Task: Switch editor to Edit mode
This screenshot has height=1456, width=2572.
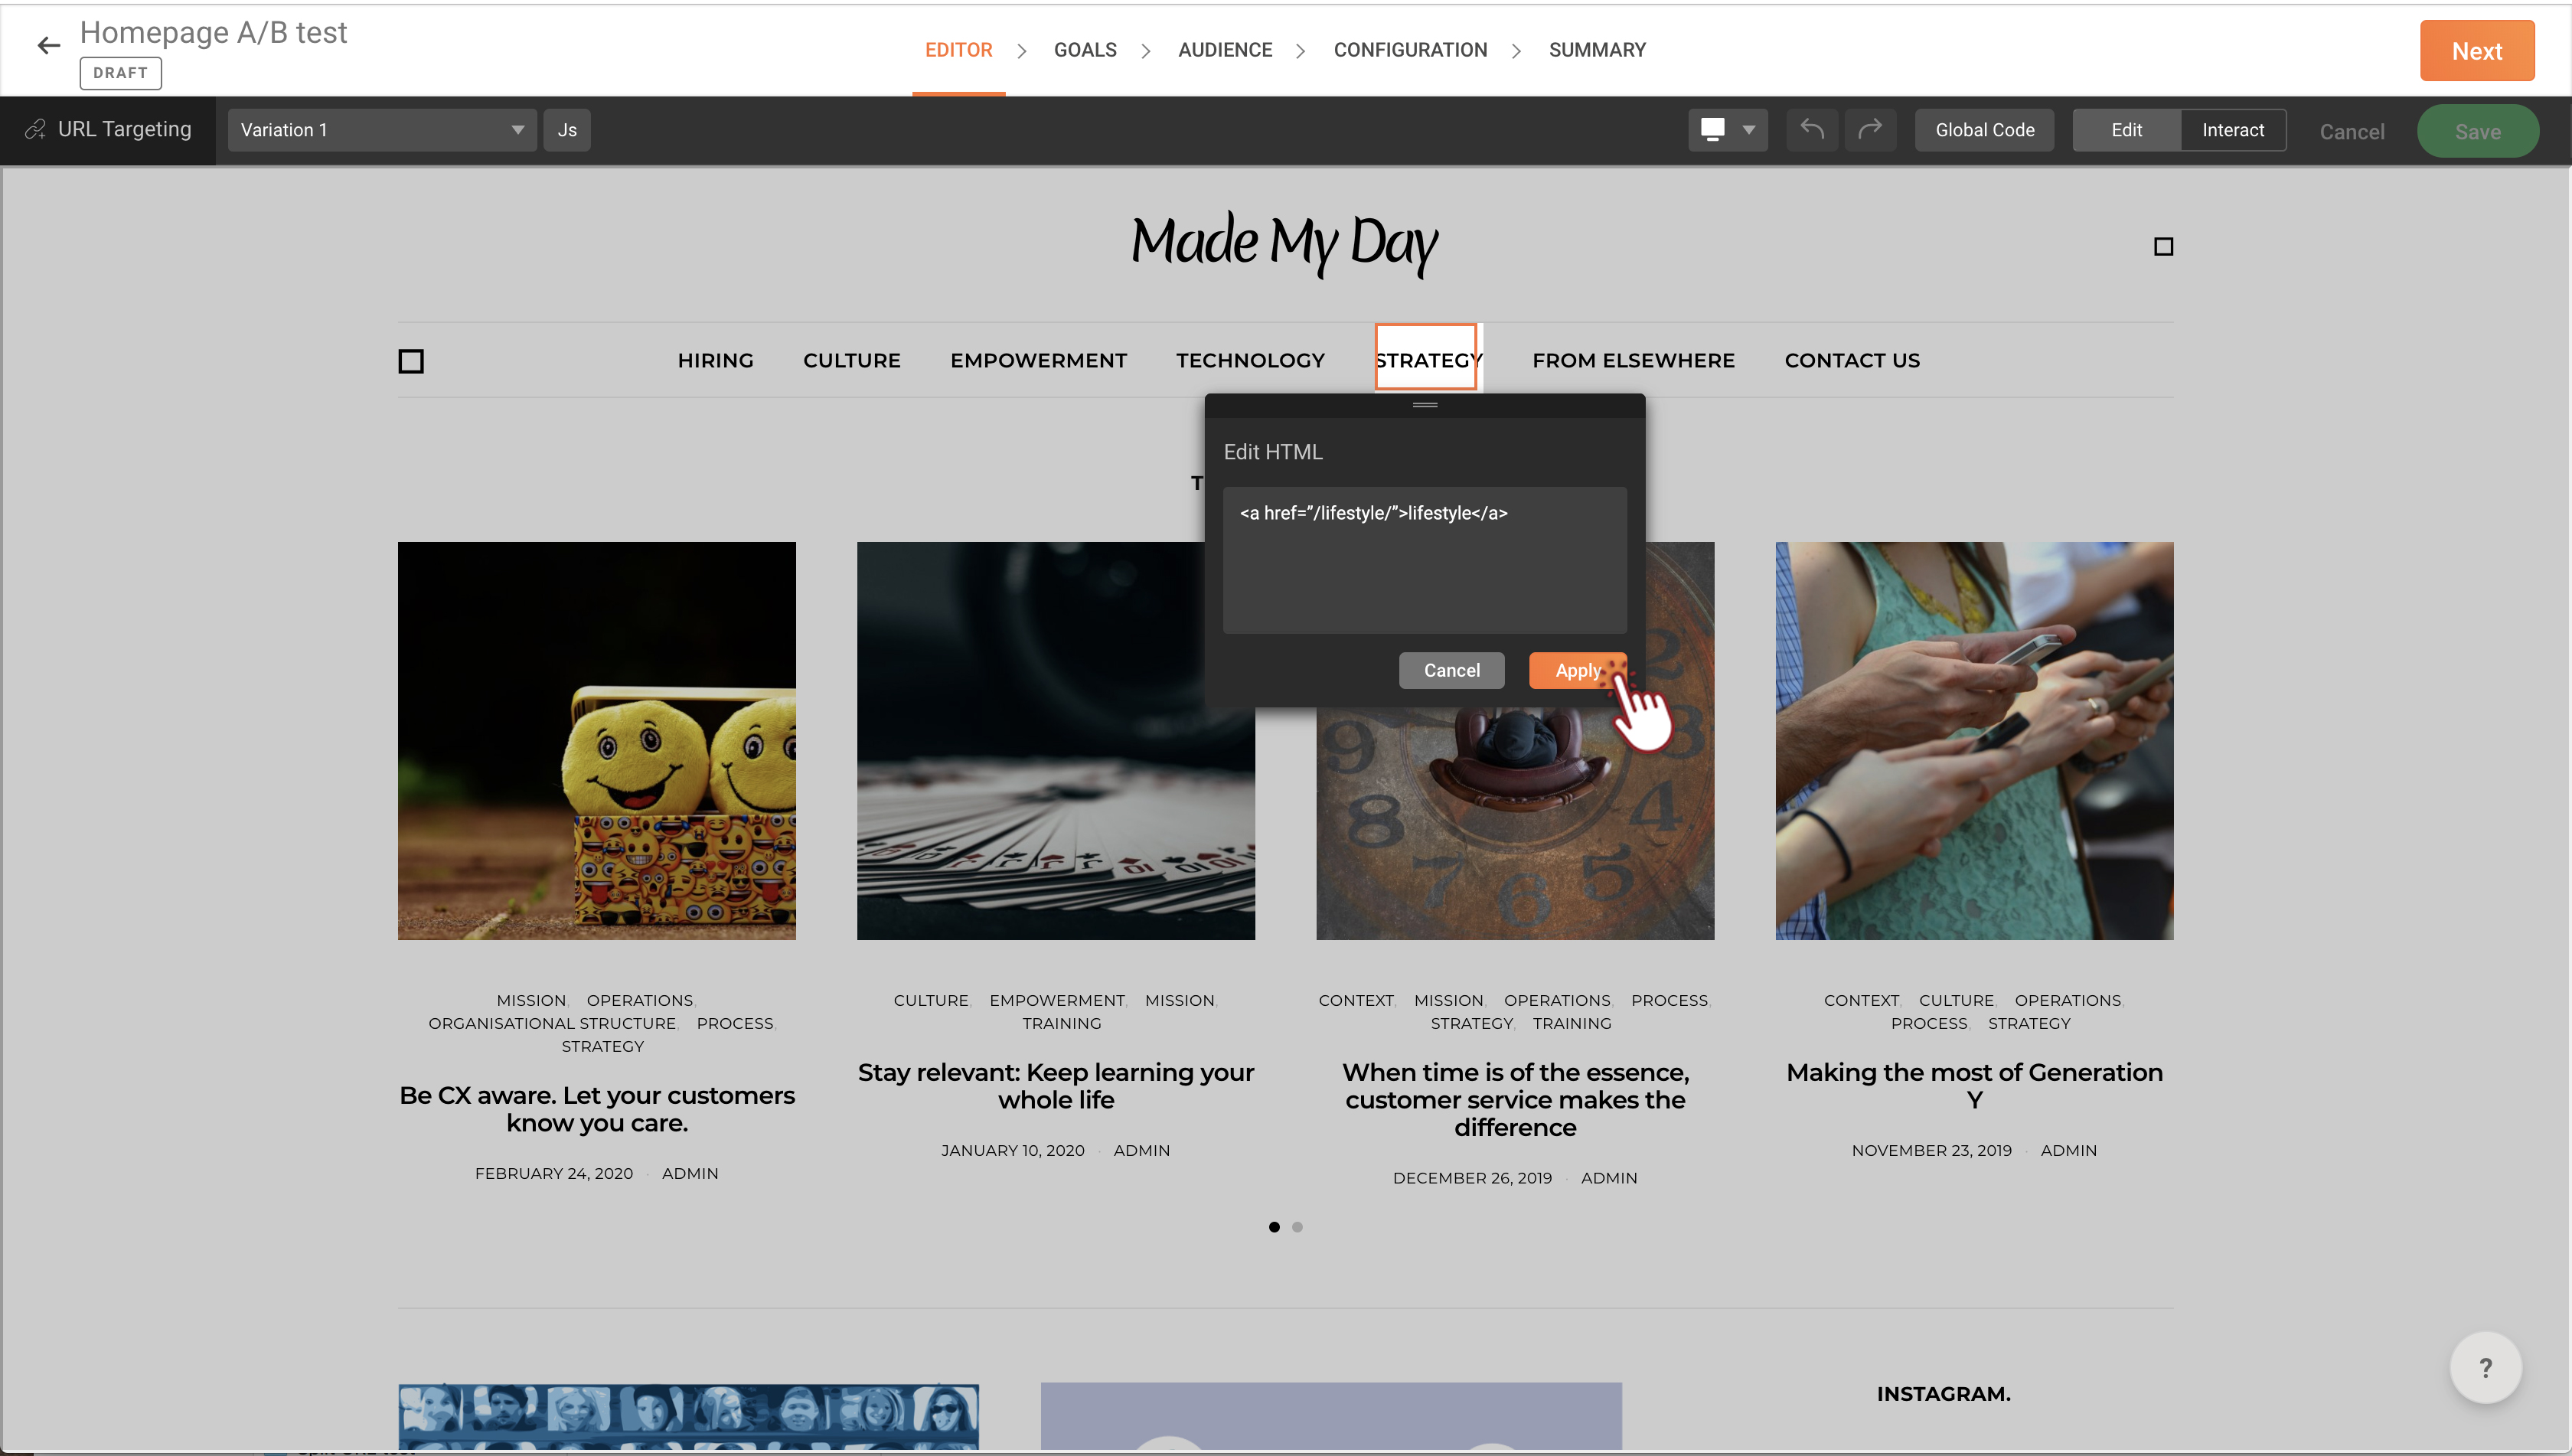Action: coord(2126,130)
